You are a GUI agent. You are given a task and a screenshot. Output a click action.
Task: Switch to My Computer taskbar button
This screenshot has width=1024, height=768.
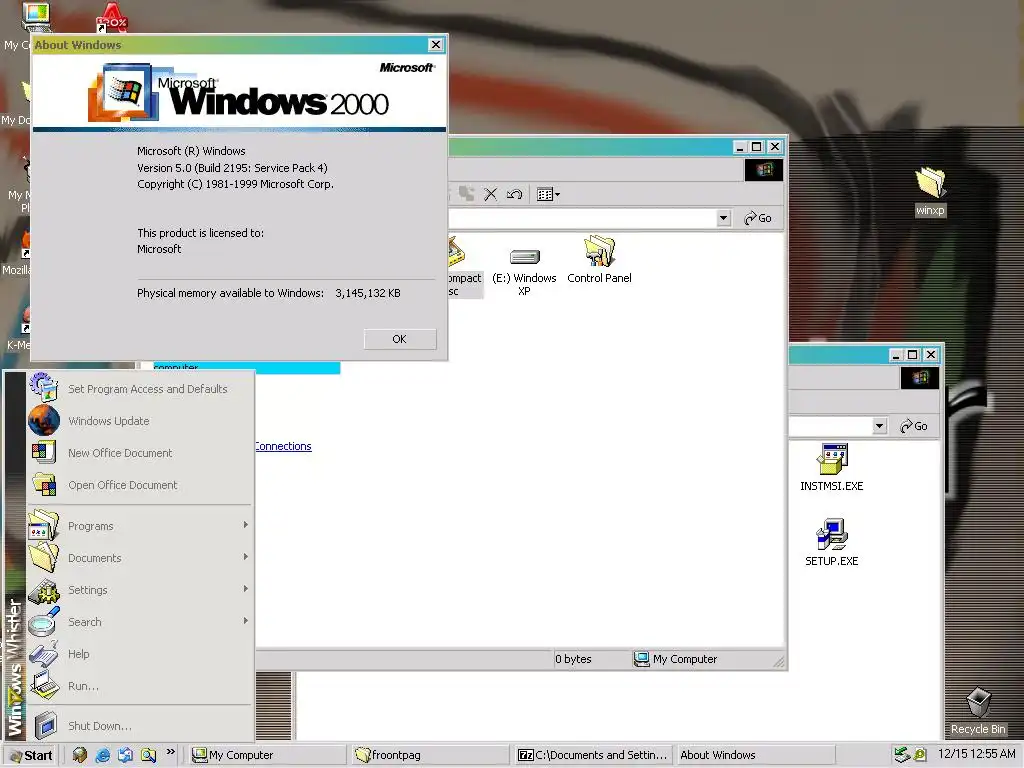coord(267,755)
